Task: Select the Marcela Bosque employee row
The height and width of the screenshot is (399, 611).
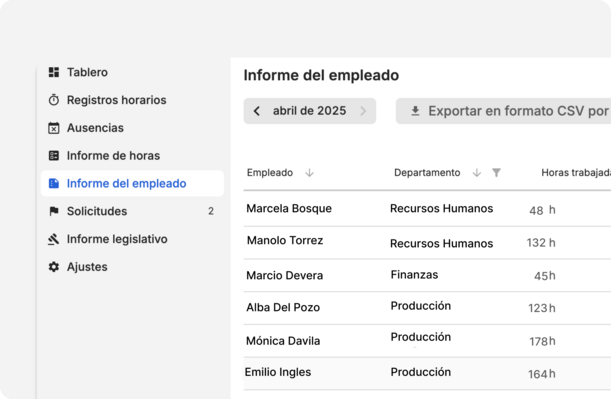Action: (x=427, y=209)
